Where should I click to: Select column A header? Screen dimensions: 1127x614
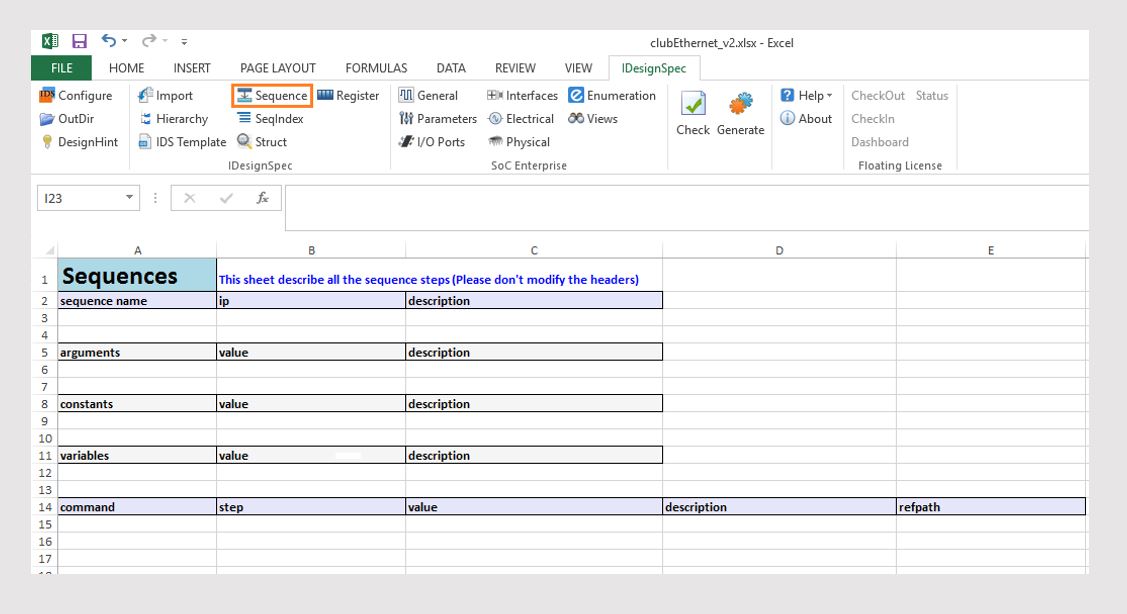[137, 250]
